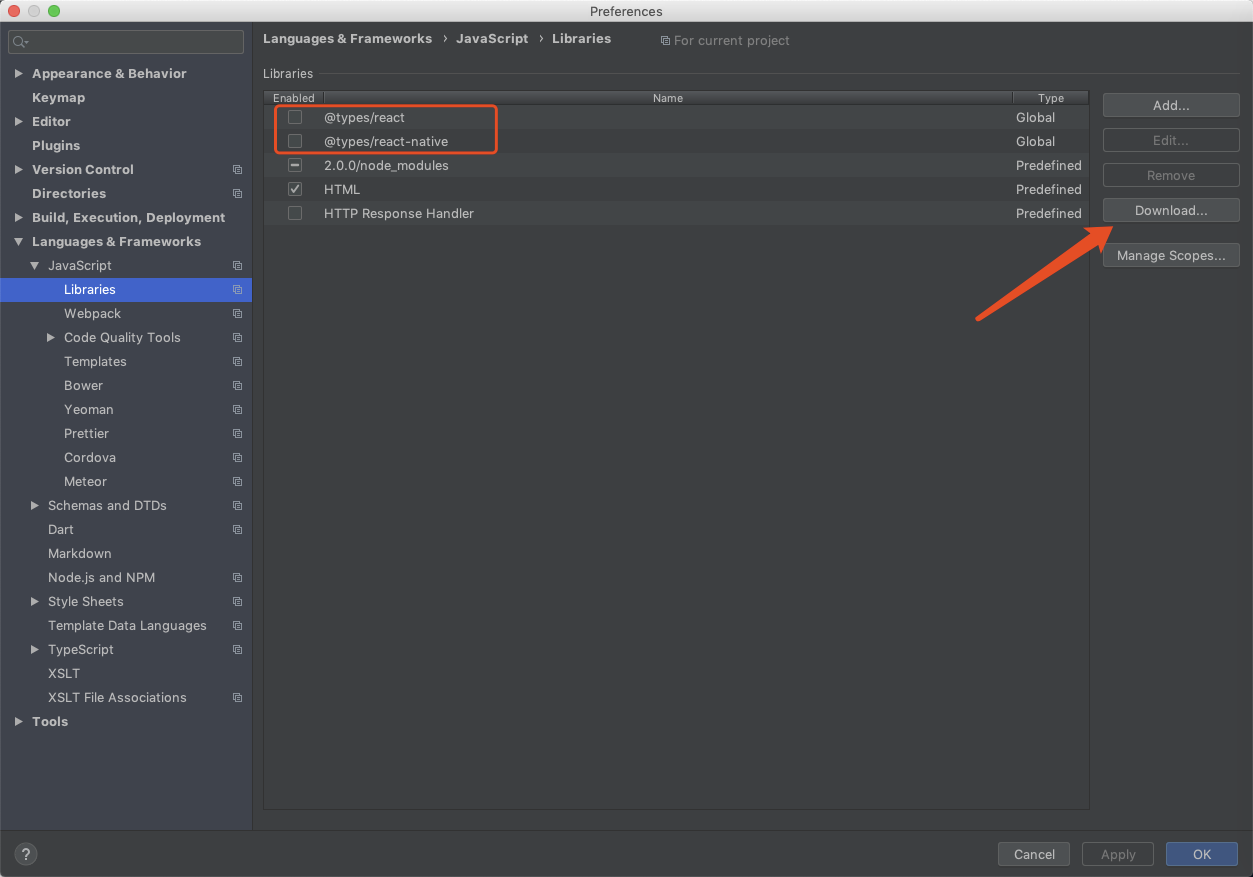The height and width of the screenshot is (877, 1253).
Task: Click the Enabled column header
Action: pyautogui.click(x=294, y=98)
